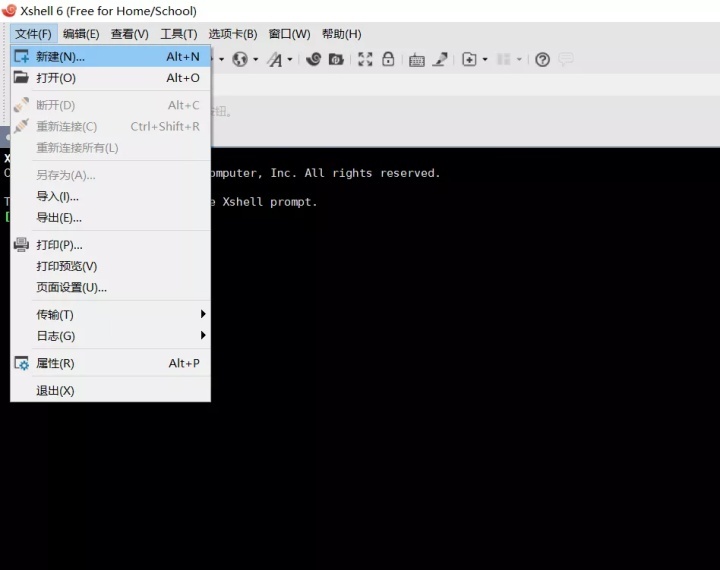Click the Xftp folder icon in toolbar
Screen dimensions: 720x570
tap(336, 59)
